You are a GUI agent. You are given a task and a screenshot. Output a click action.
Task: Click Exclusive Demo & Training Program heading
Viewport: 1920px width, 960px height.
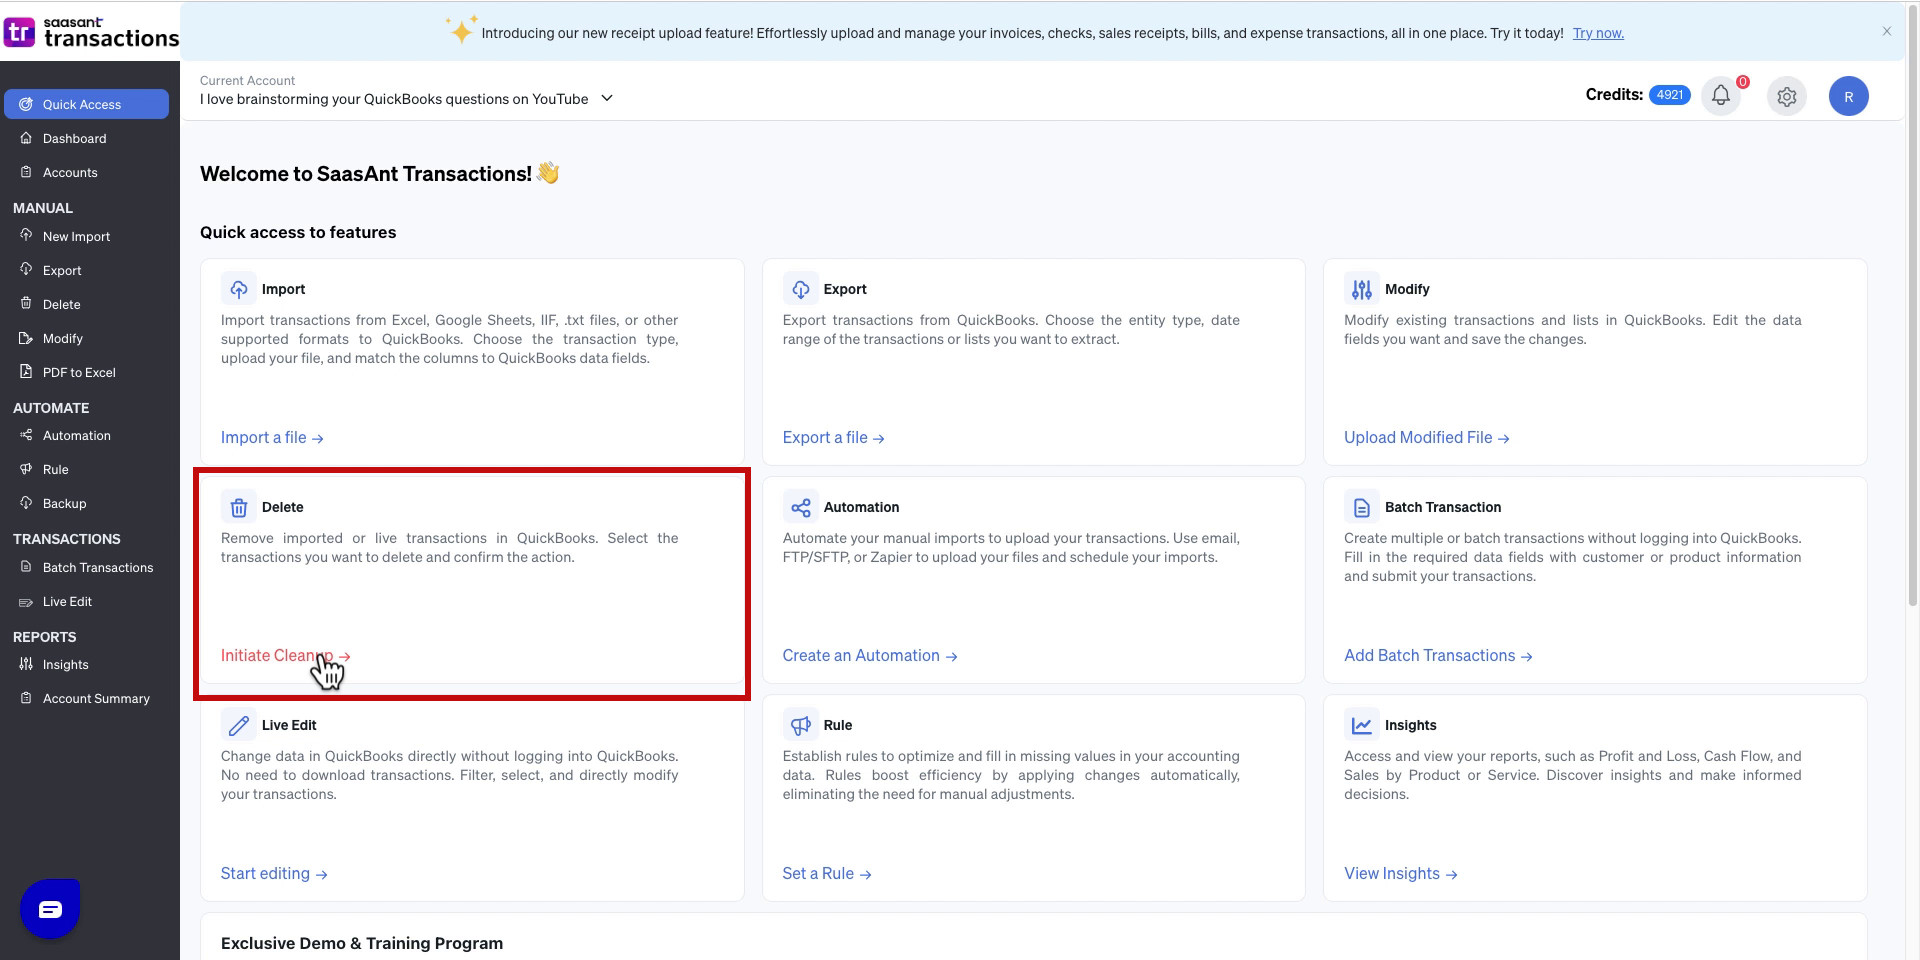coord(362,943)
